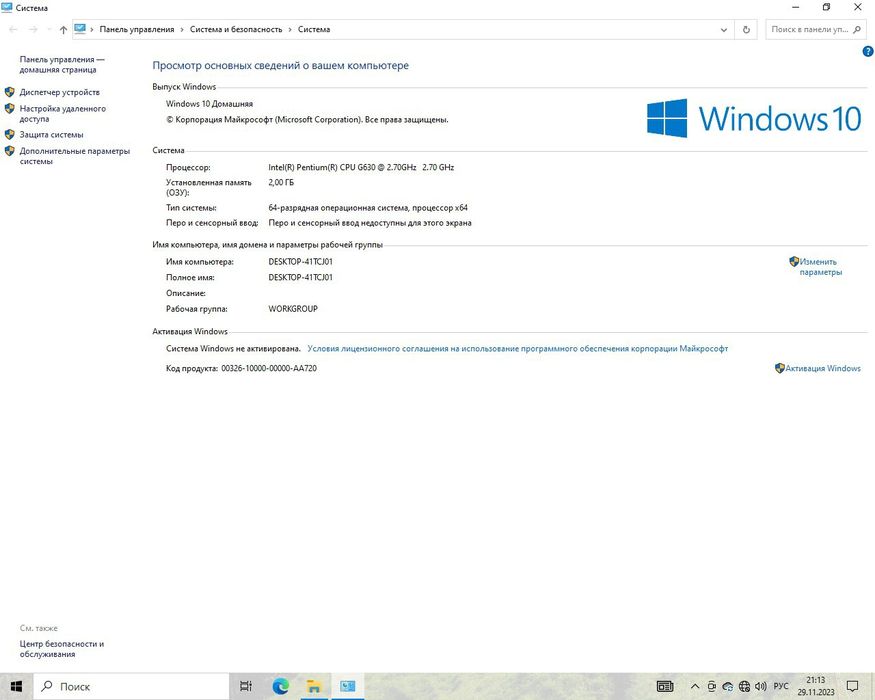The width and height of the screenshot is (875, 700).
Task: Expand the address bar history dropdown
Action: click(724, 30)
